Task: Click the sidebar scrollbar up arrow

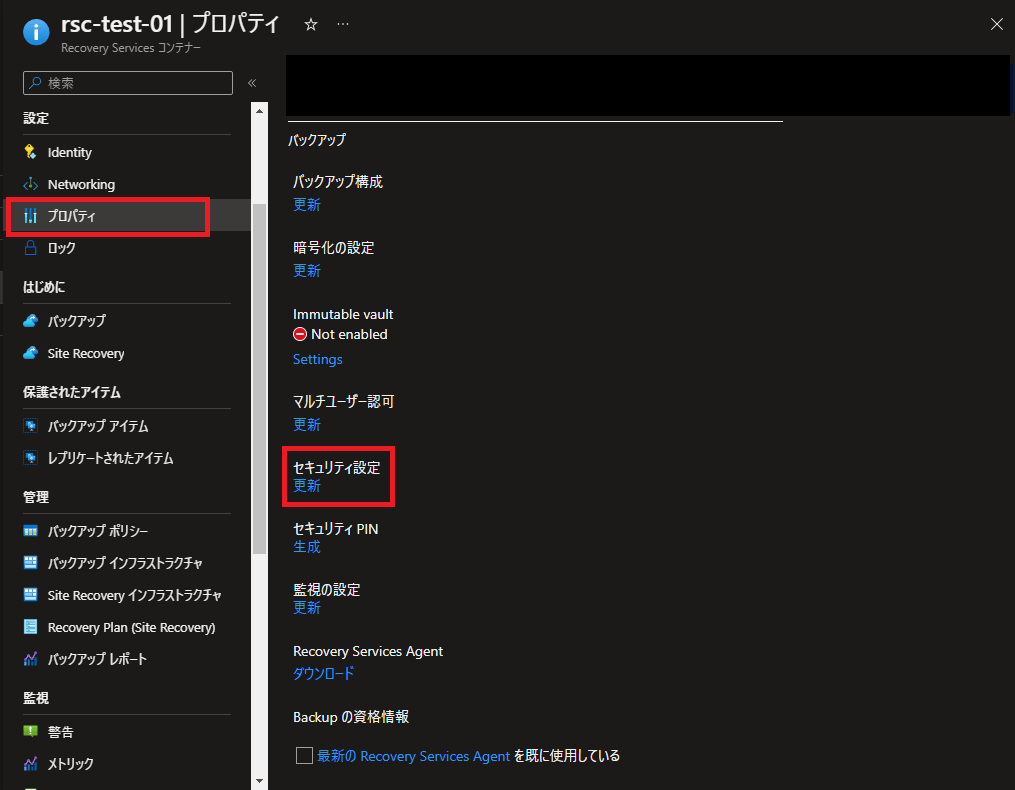Action: [x=260, y=111]
